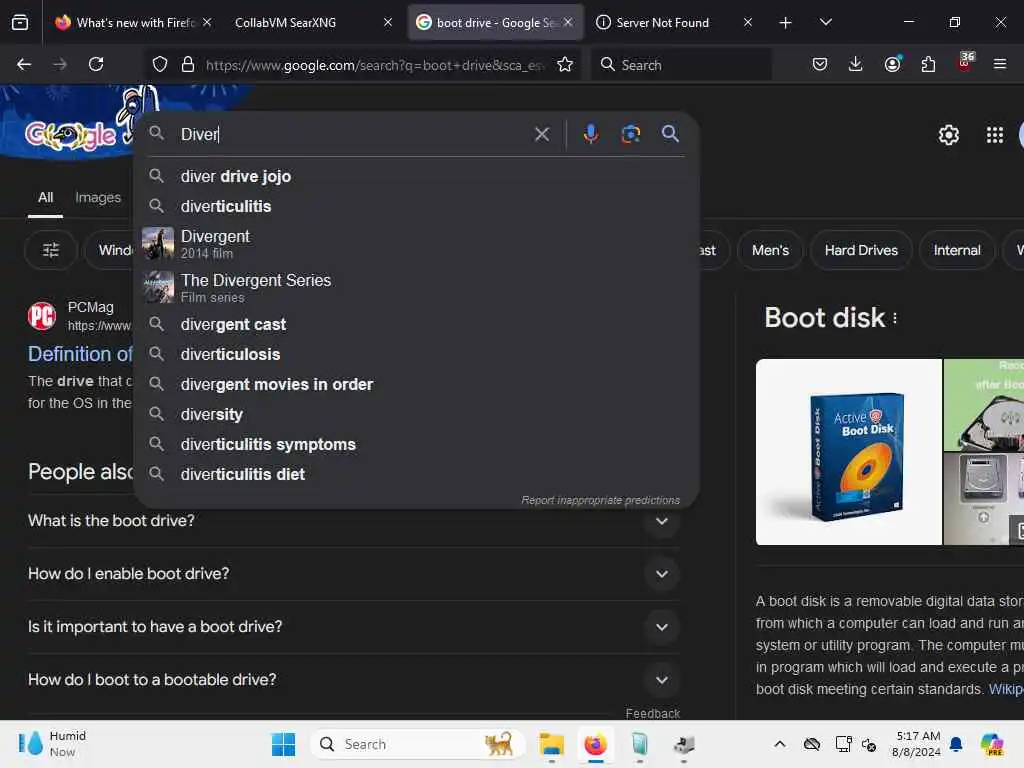Image resolution: width=1024 pixels, height=768 pixels.
Task: Clear the Google search box text
Action: pos(541,134)
